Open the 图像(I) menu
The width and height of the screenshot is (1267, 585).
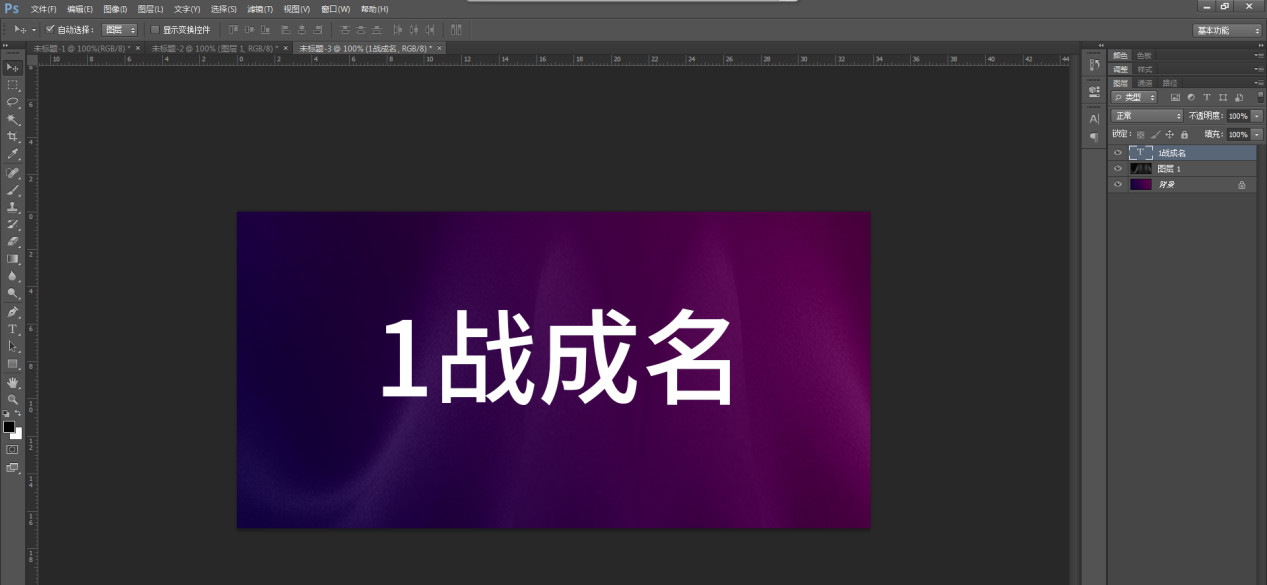[115, 9]
